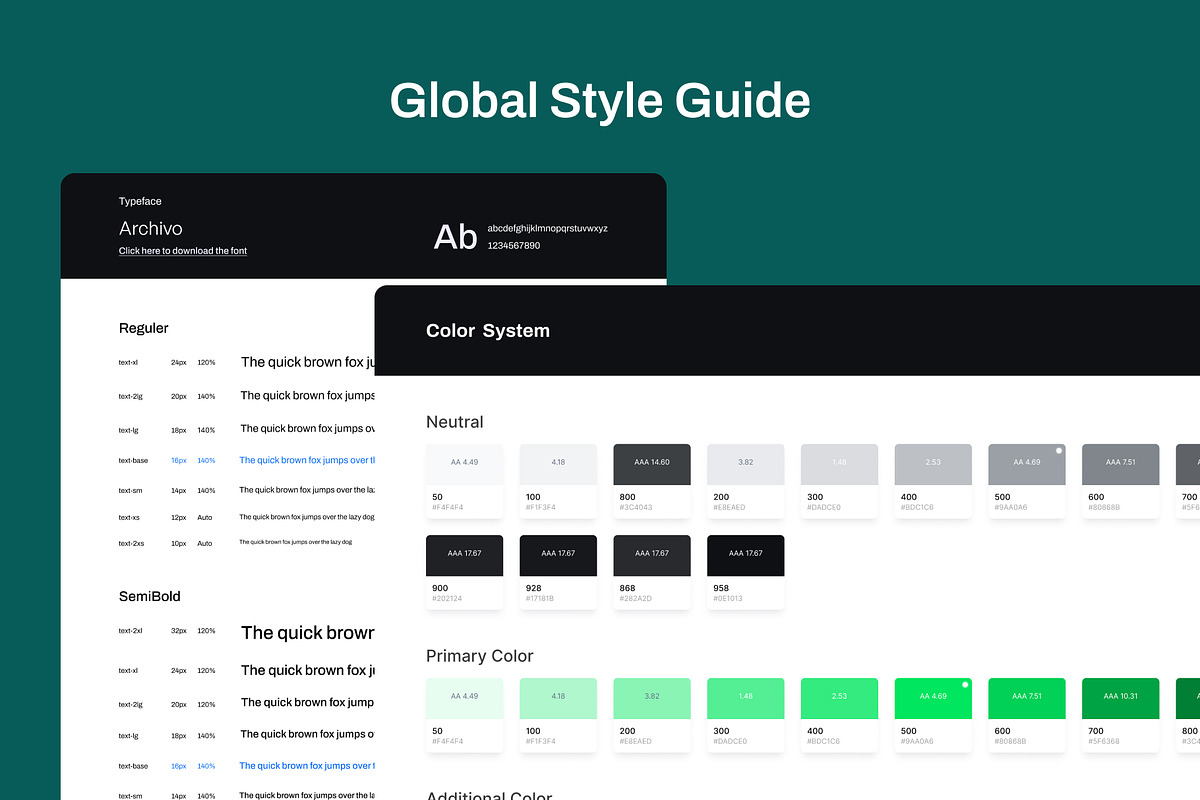
Task: Click the 'SemiBold' section heading
Action: point(150,596)
